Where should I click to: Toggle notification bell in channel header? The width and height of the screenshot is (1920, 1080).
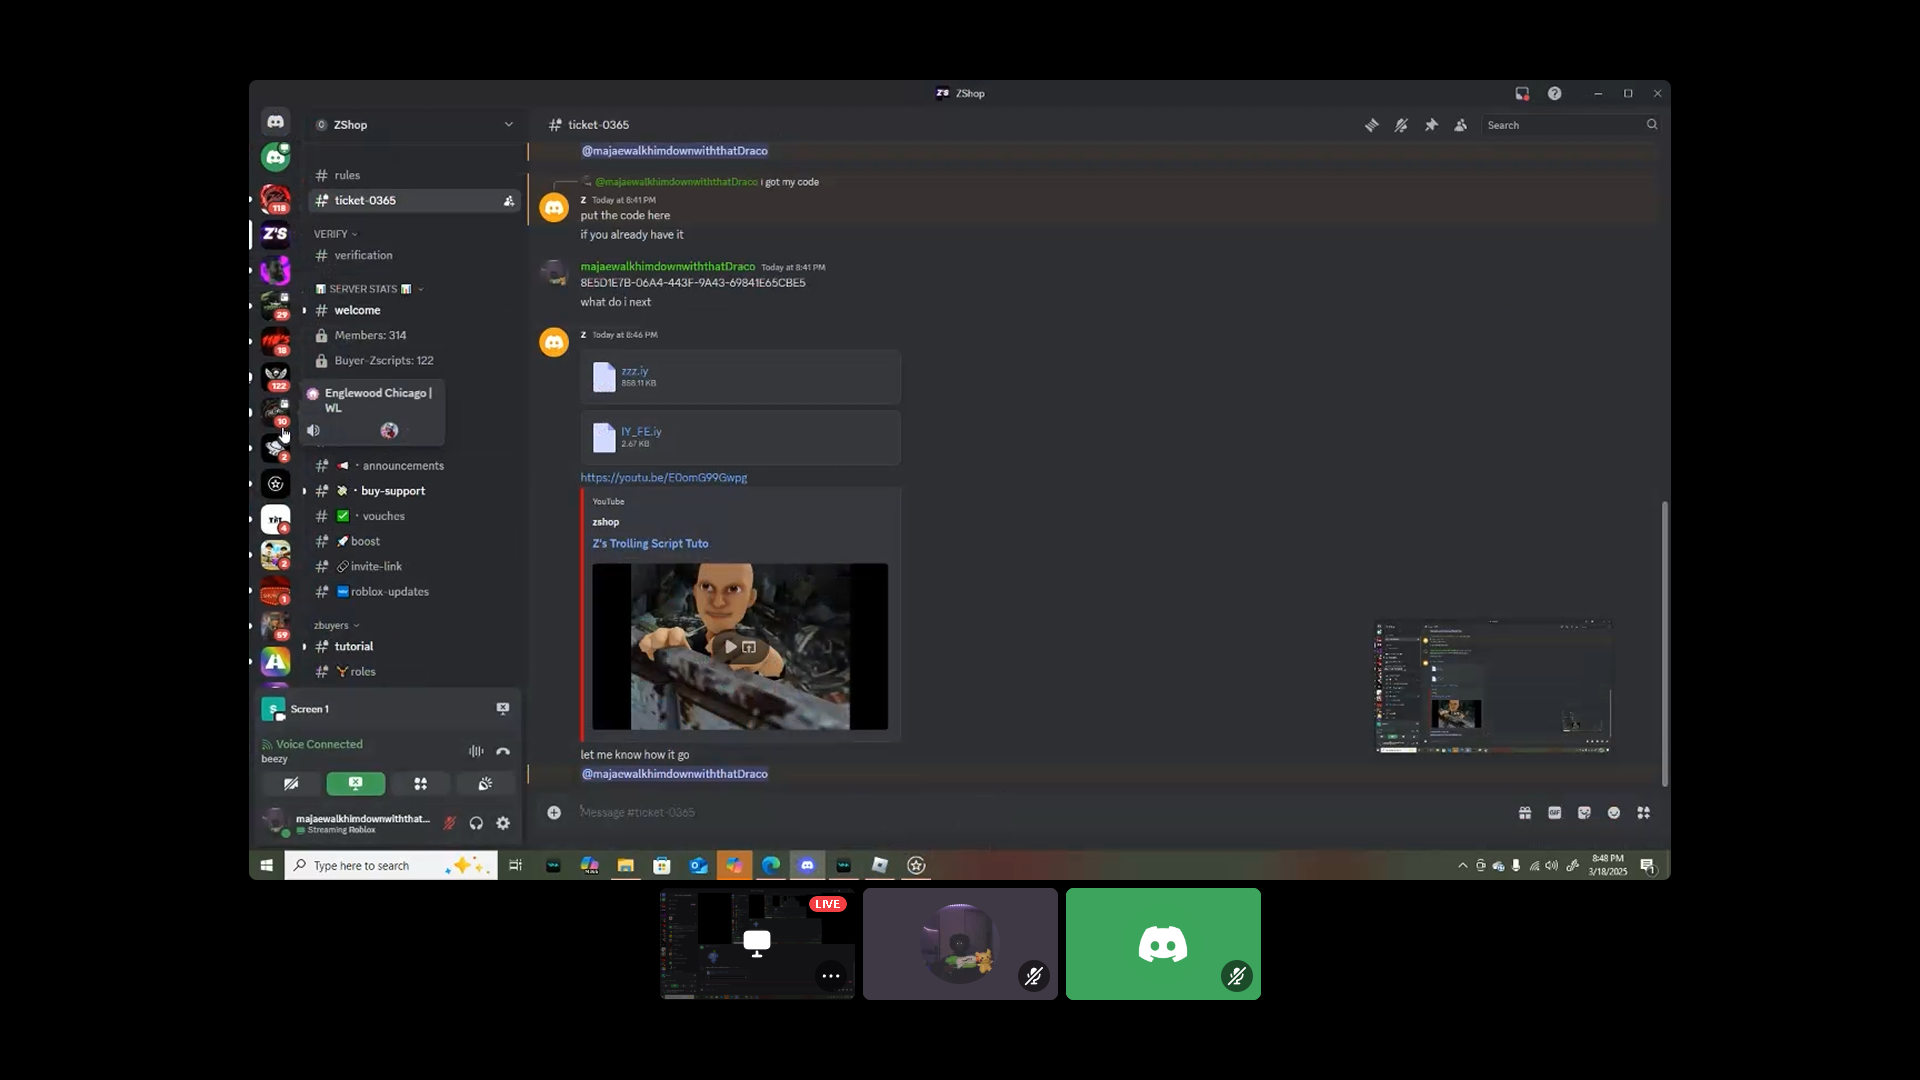[x=1401, y=125]
